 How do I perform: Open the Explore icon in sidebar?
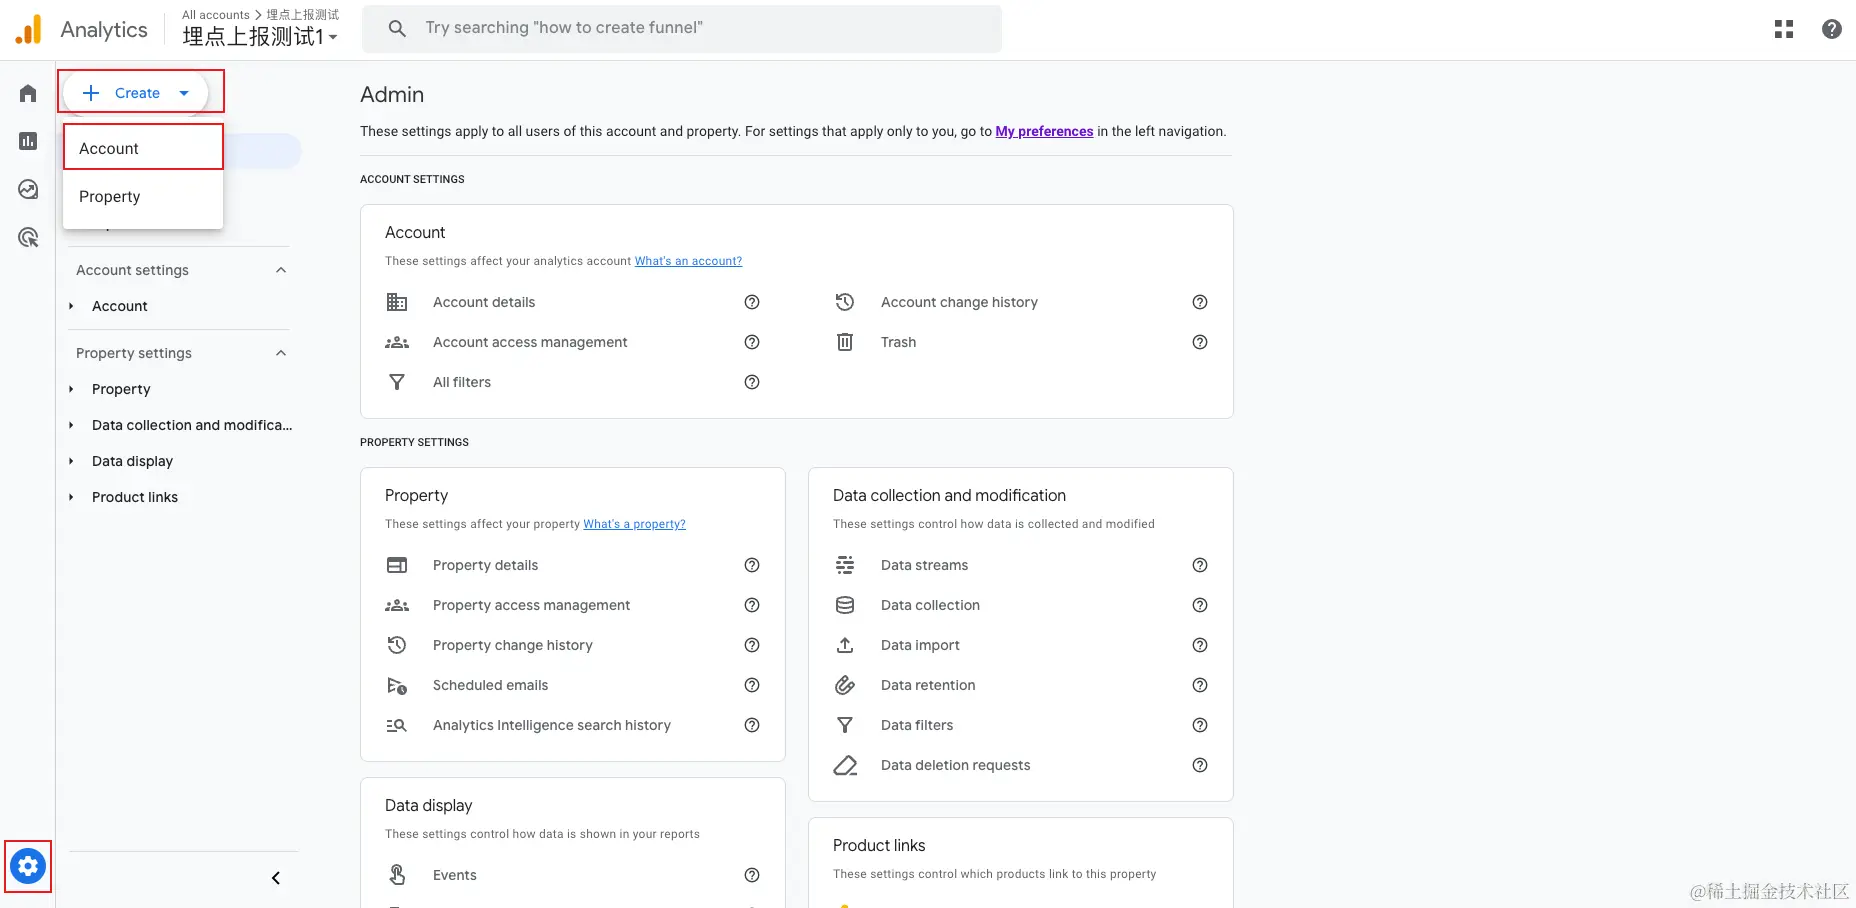click(x=28, y=189)
